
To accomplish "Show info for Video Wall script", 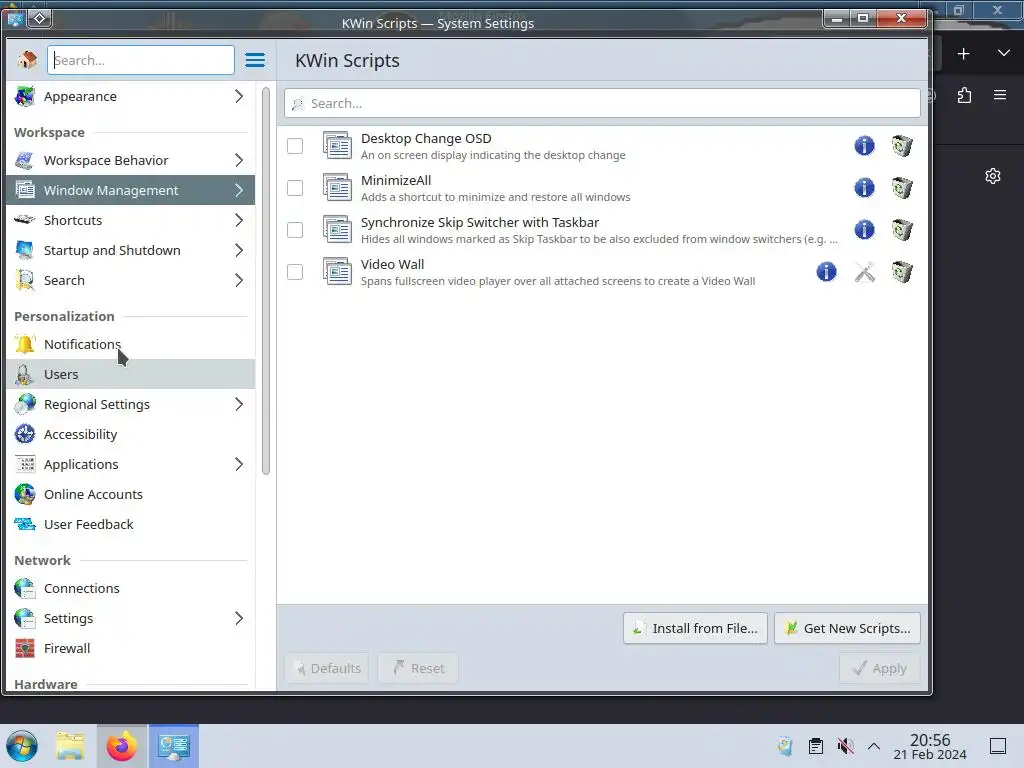I will coord(826,272).
